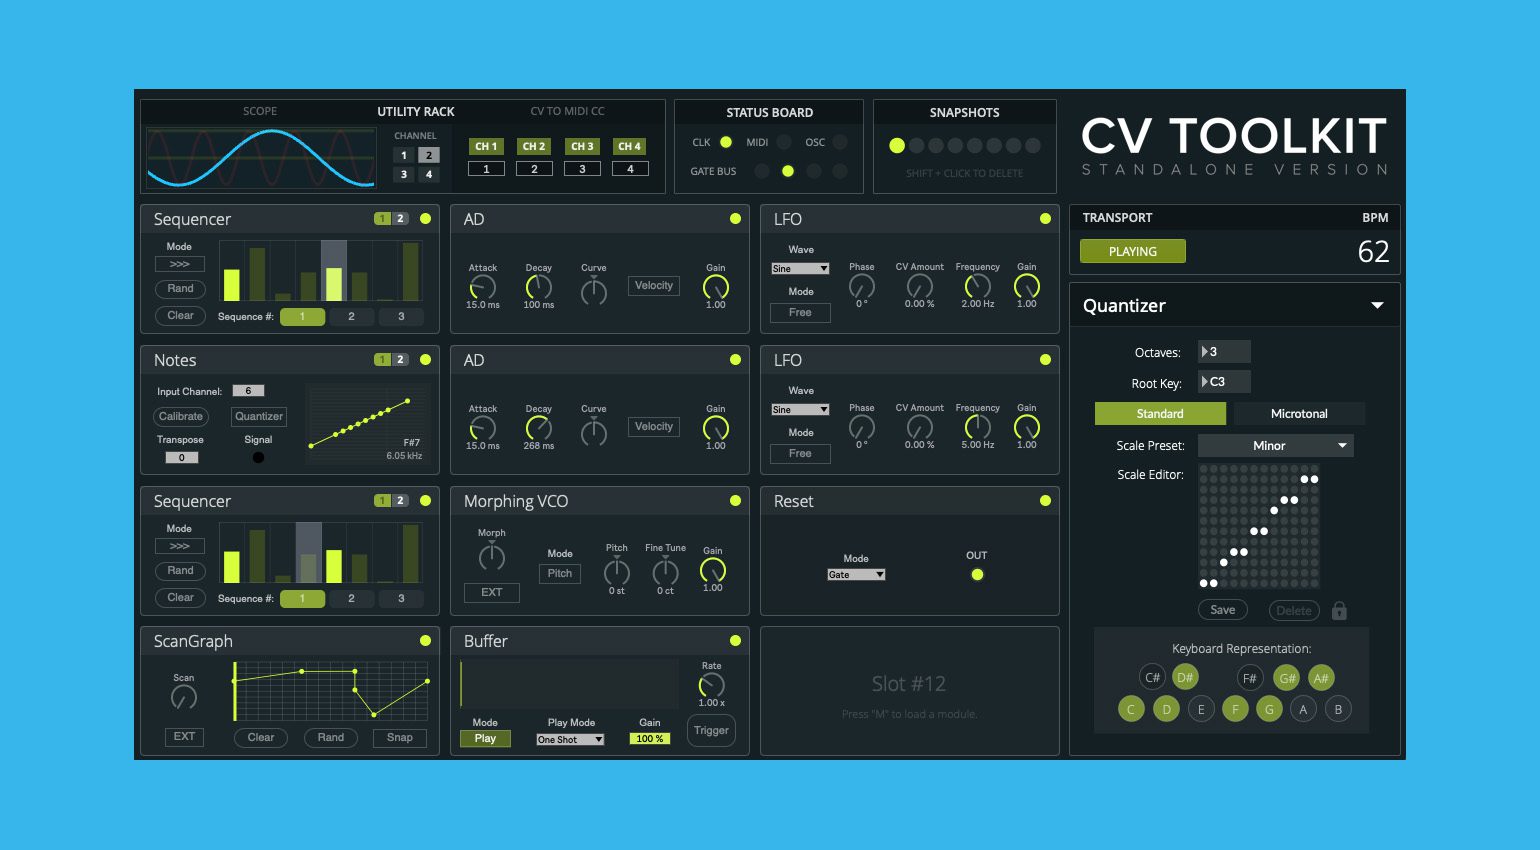The width and height of the screenshot is (1540, 850).
Task: Expand the Quantizer panel arrow
Action: [1377, 305]
